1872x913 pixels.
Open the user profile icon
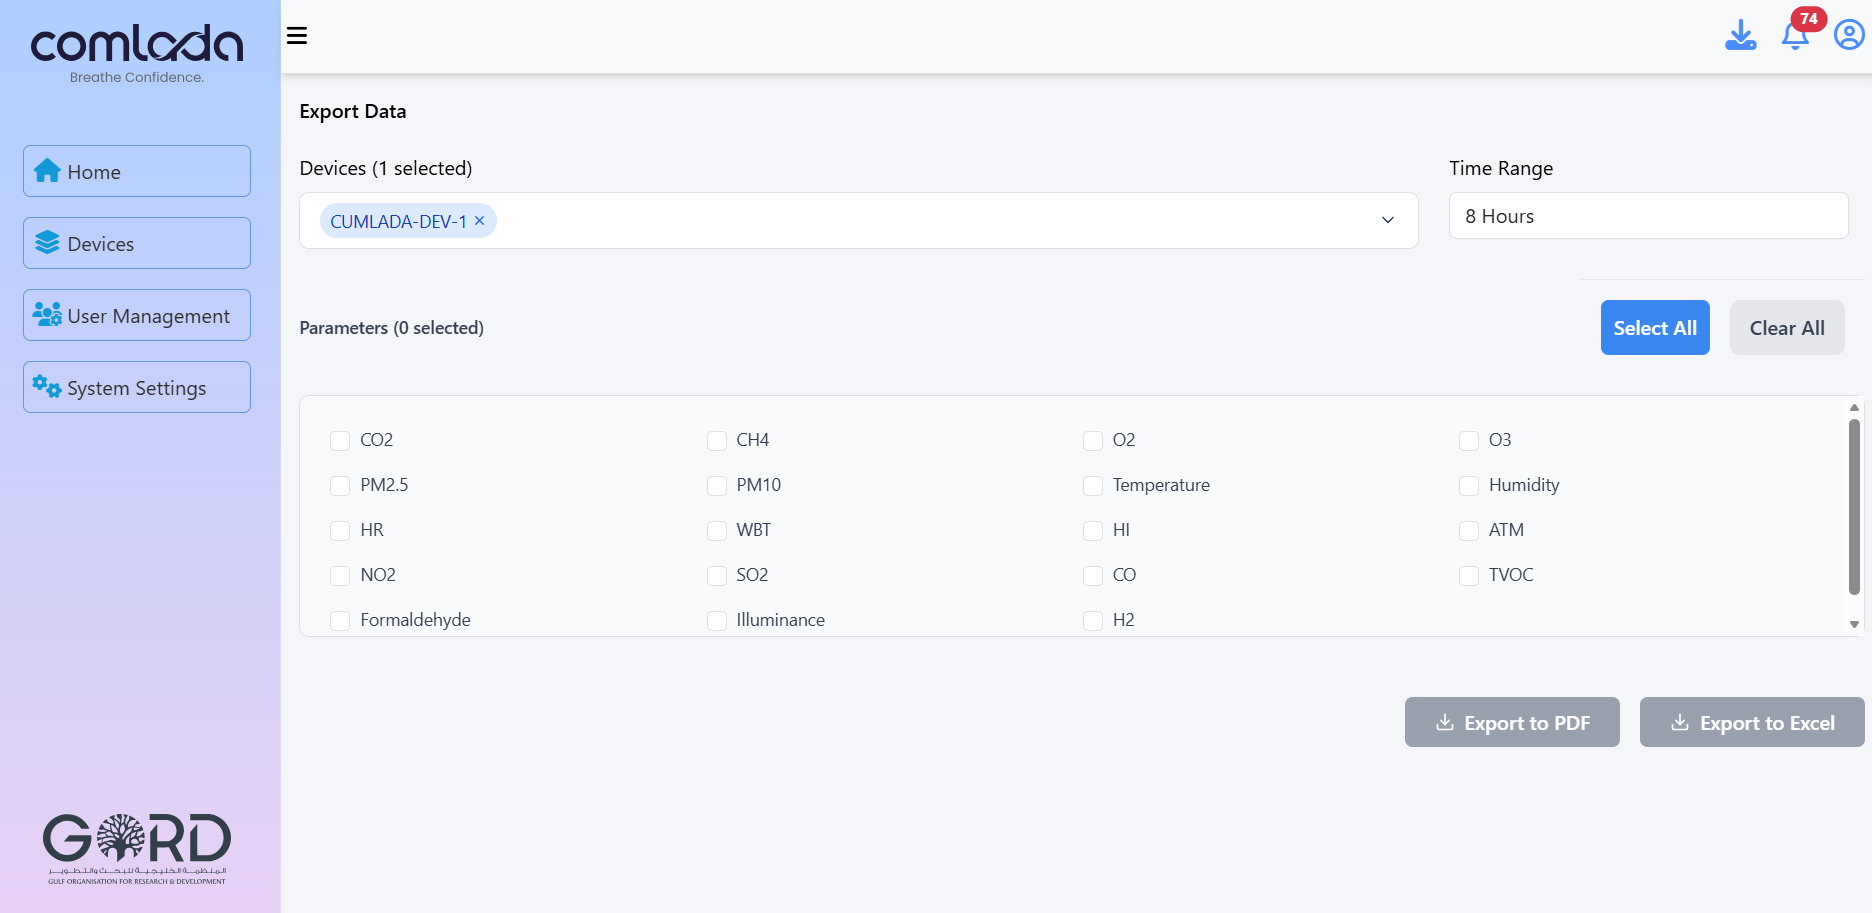point(1848,36)
